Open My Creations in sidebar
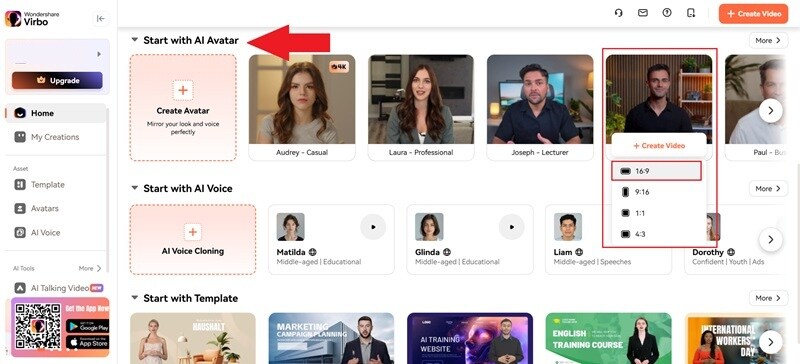This screenshot has height=364, width=800. coord(56,137)
